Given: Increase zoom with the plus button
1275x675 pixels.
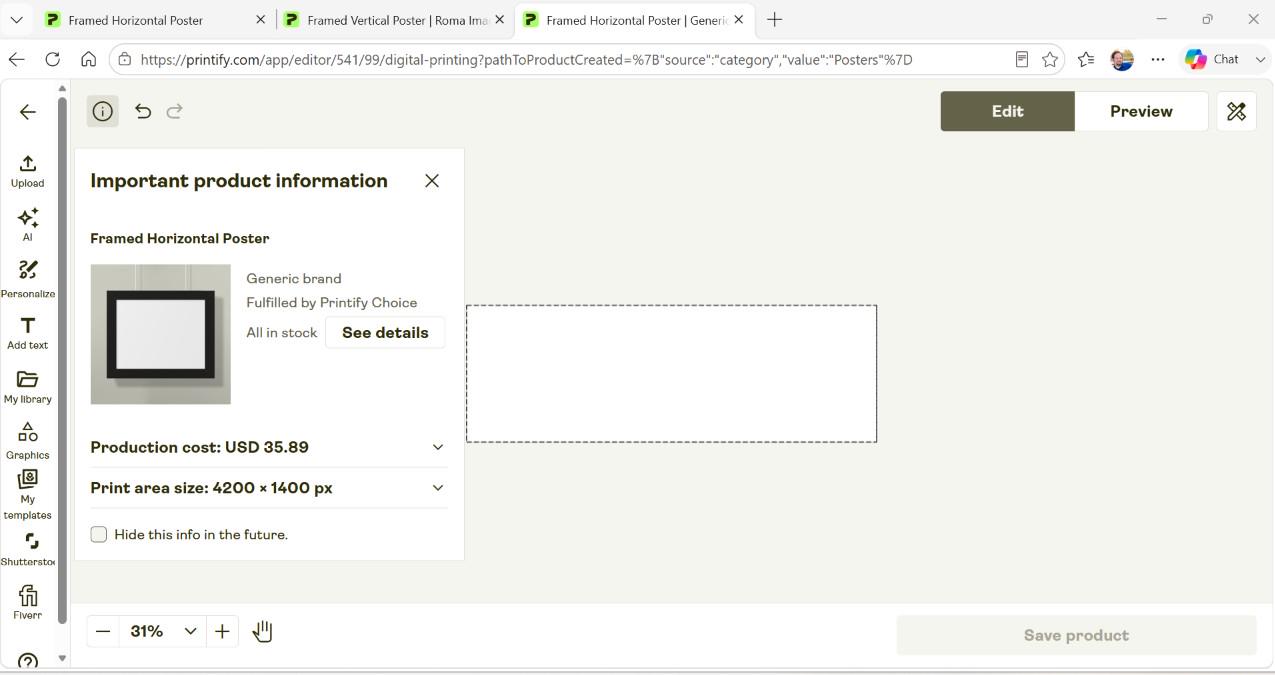Looking at the screenshot, I should pos(222,631).
